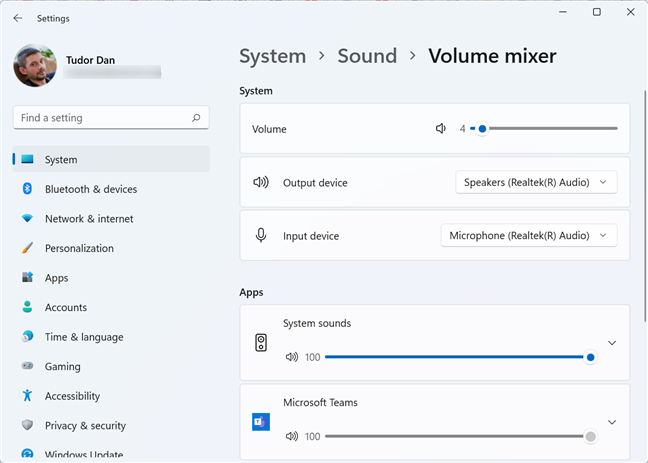Go to Sound in the breadcrumb

click(367, 56)
